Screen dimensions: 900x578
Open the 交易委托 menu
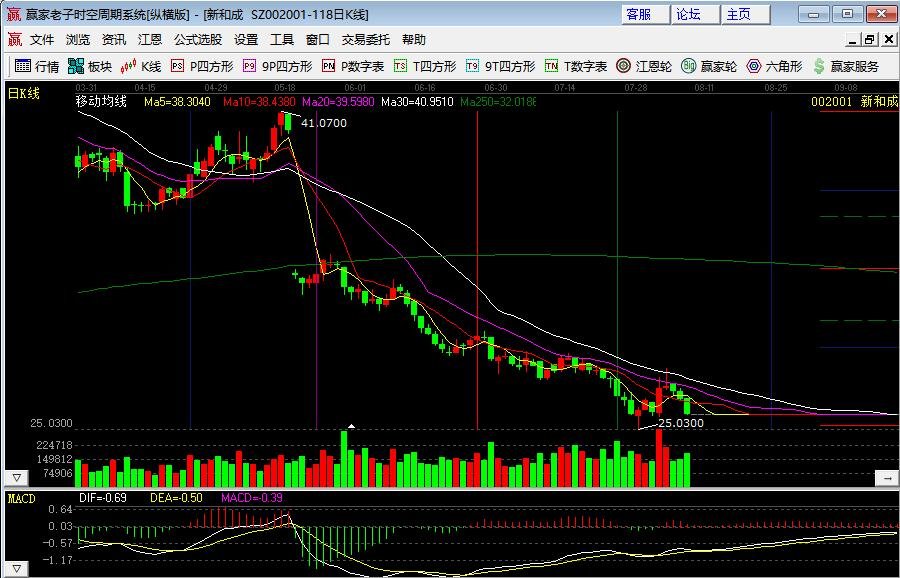[366, 40]
